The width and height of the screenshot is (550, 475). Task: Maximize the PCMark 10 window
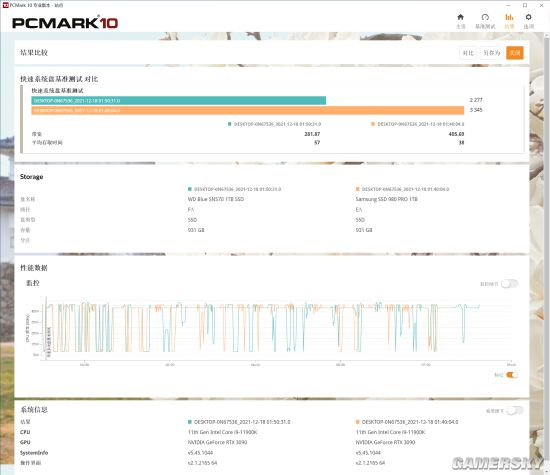[x=525, y=5]
